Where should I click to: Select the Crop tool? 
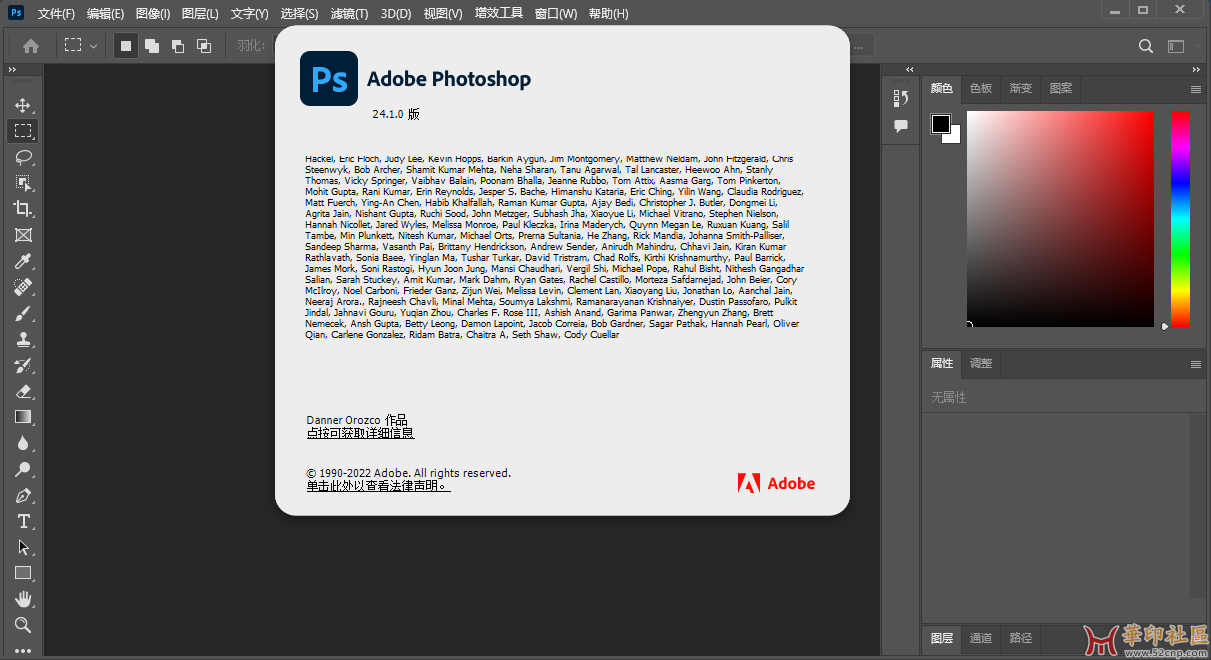22,209
